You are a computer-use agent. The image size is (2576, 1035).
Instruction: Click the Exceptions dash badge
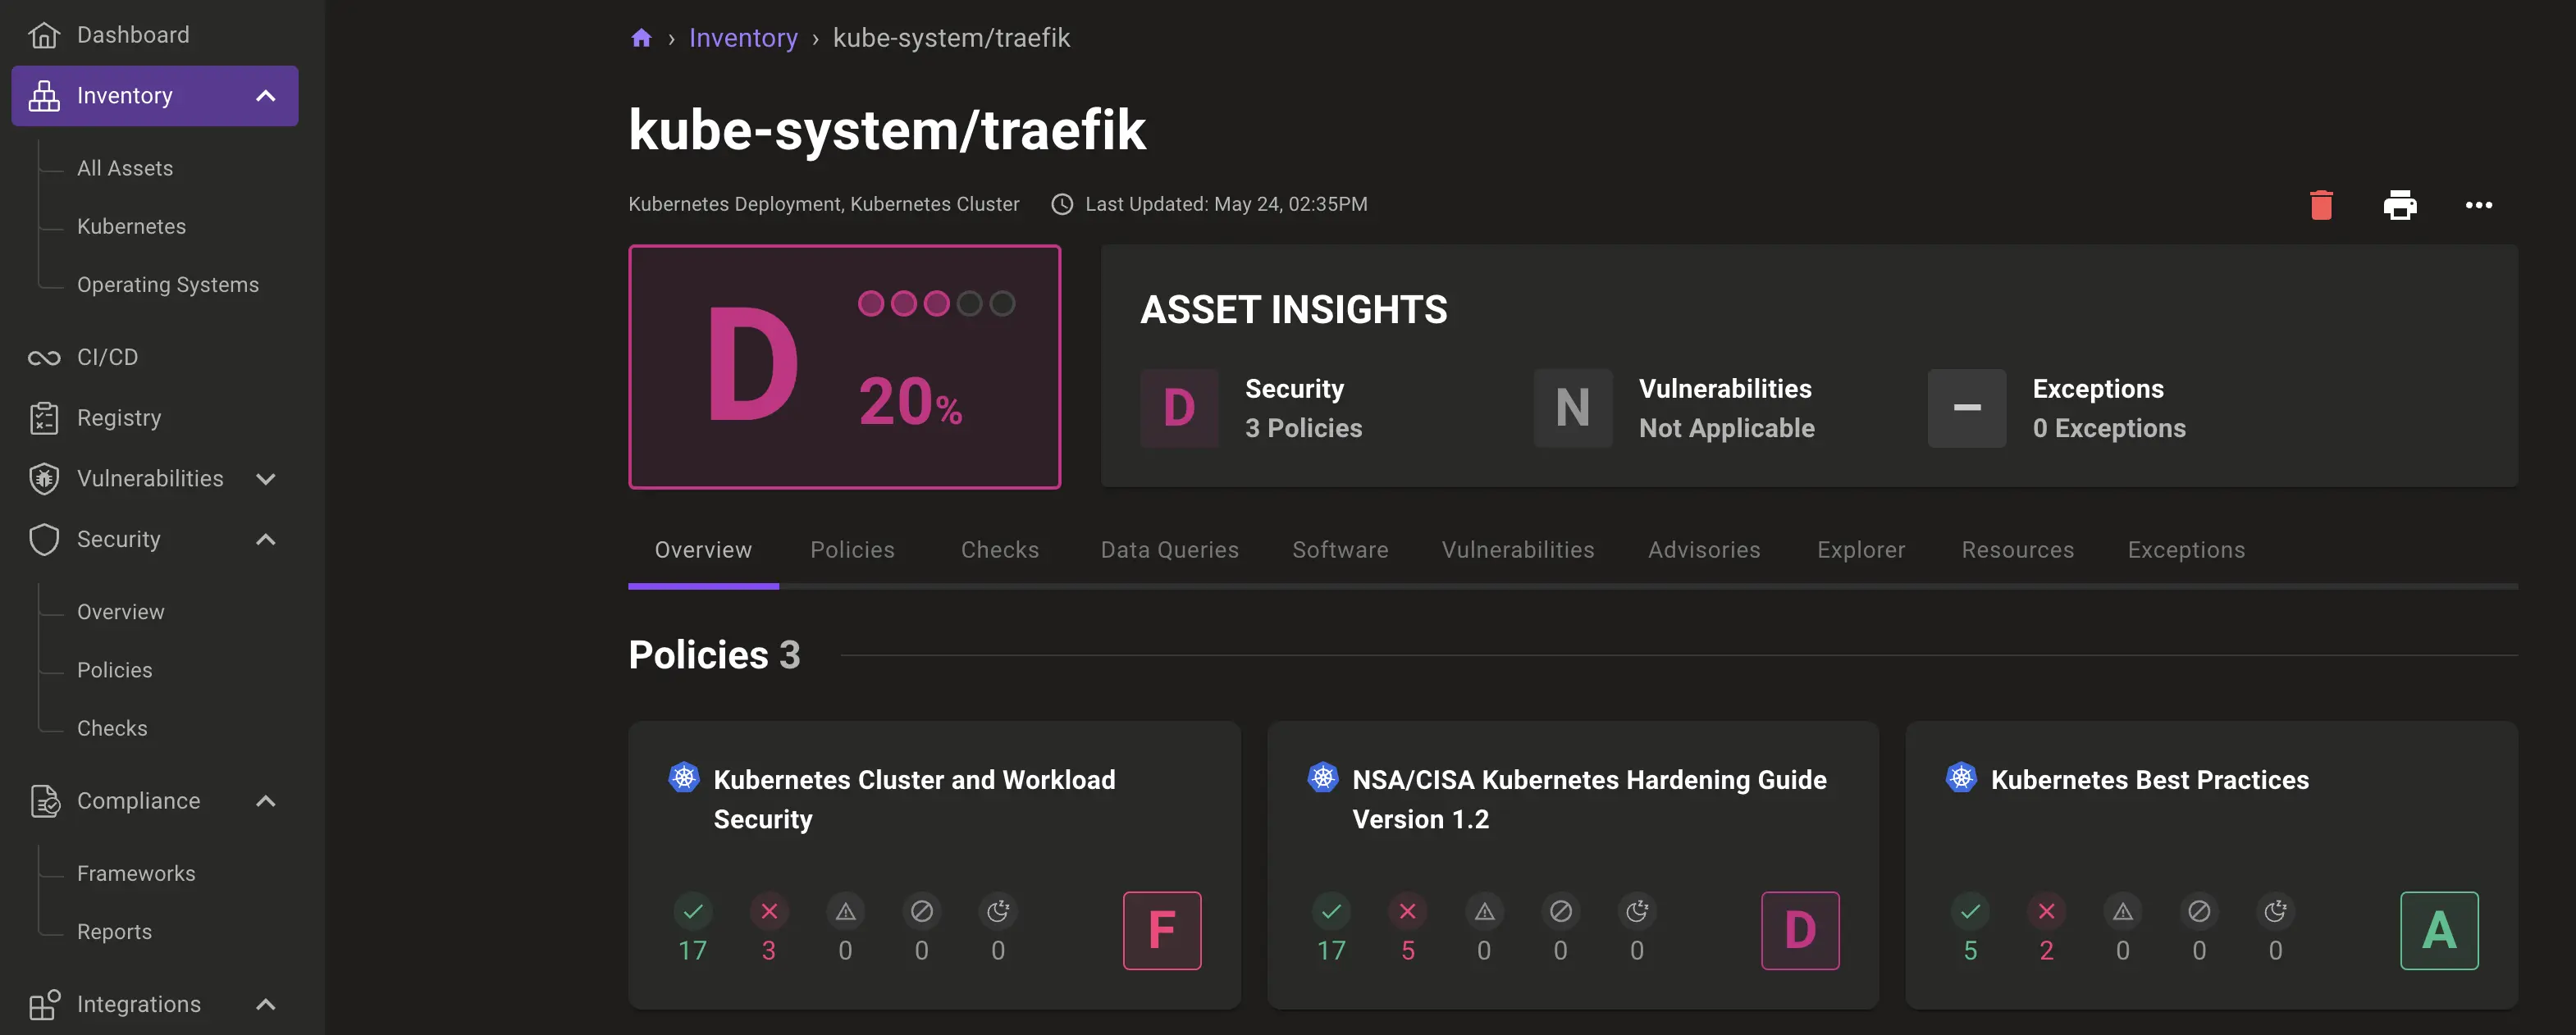(1967, 408)
